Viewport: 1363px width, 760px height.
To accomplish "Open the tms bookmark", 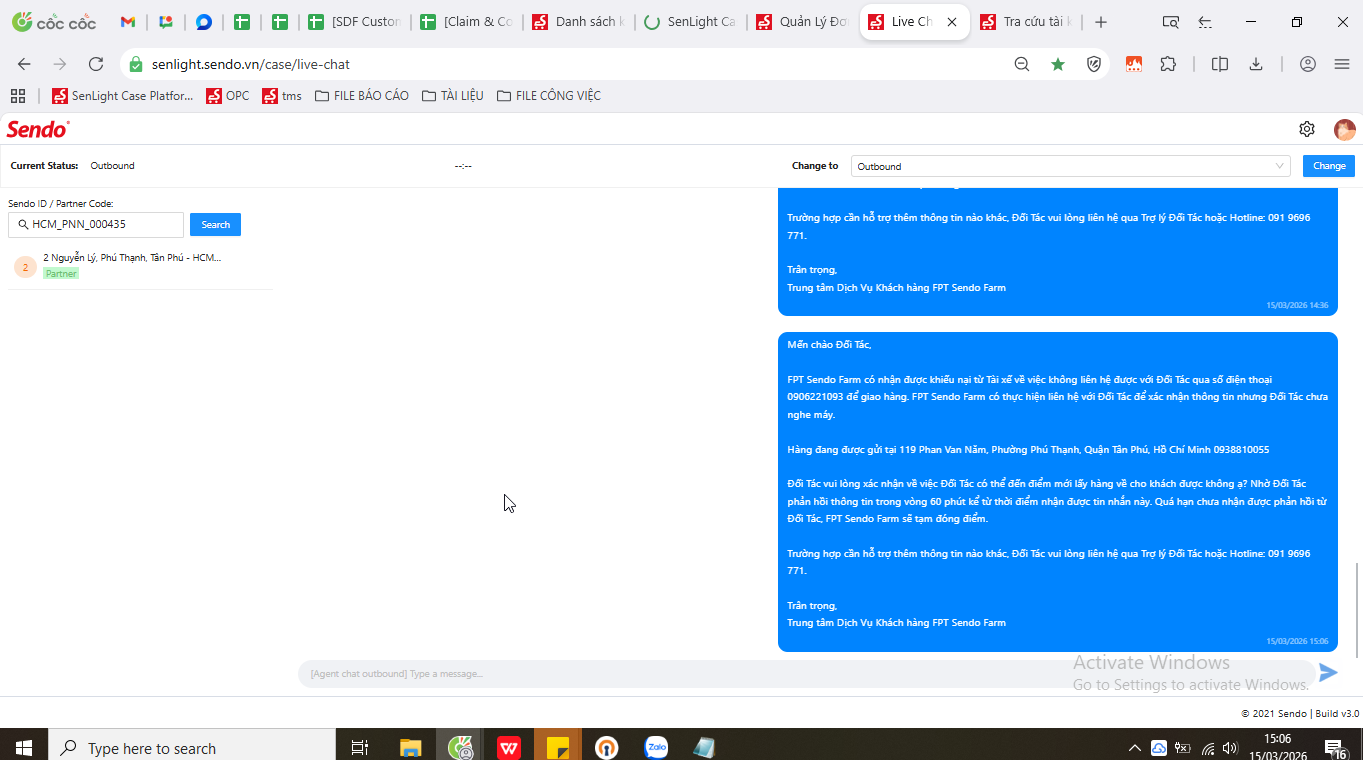I will point(282,96).
